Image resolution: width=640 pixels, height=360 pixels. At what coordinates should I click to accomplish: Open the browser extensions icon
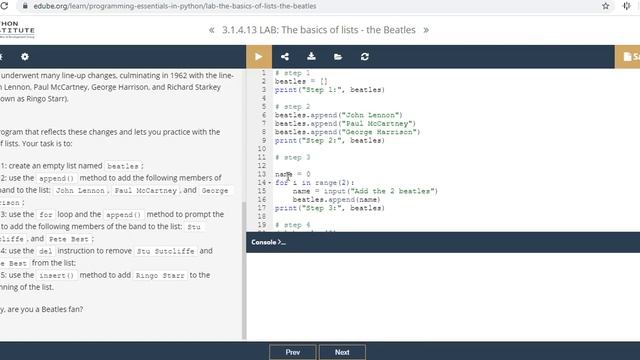tap(627, 6)
